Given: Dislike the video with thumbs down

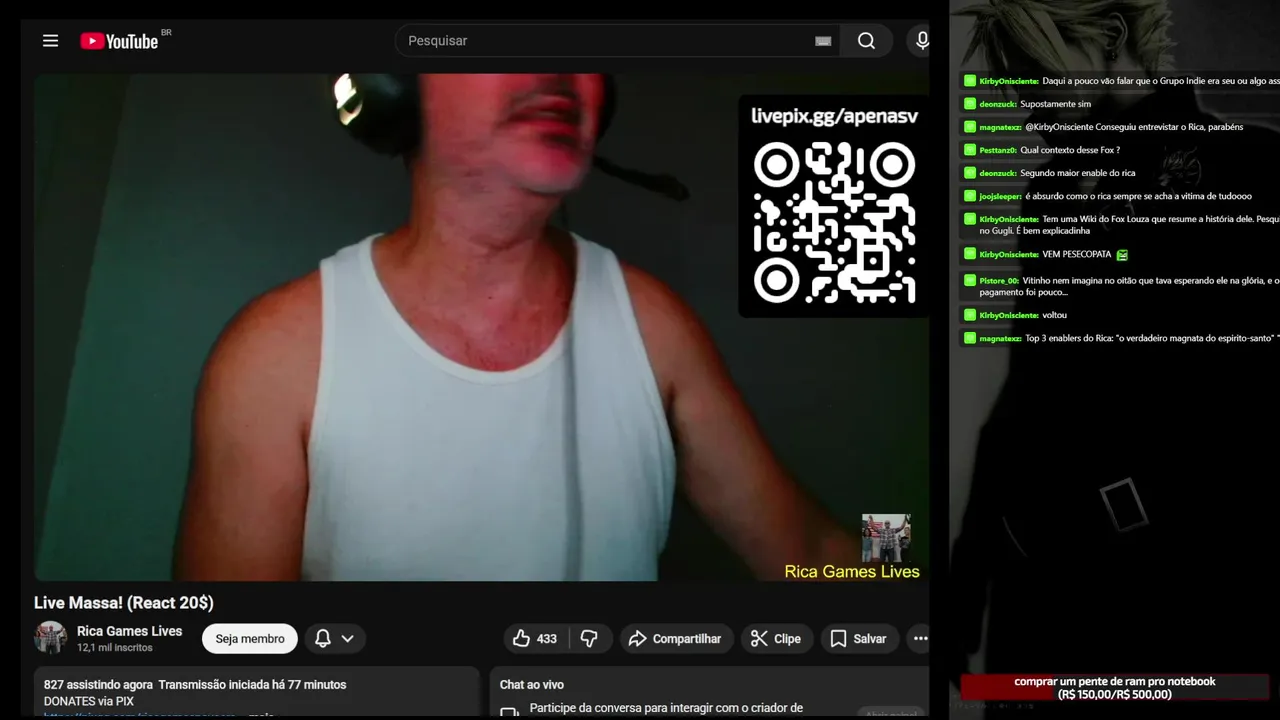Looking at the screenshot, I should click(x=590, y=638).
